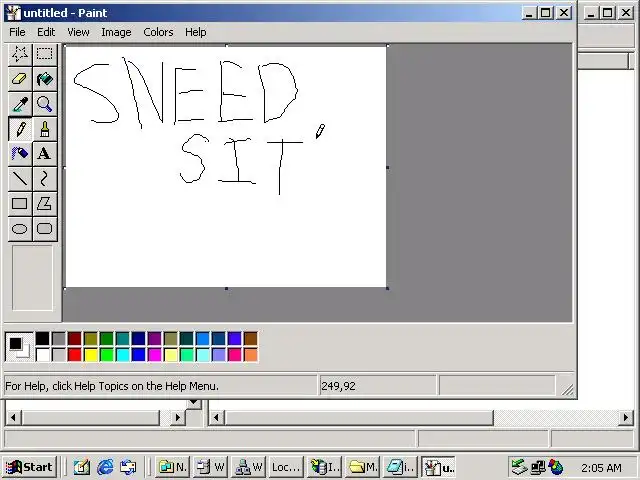Choose the bright yellow palette color
640x480 pixels.
(91, 355)
